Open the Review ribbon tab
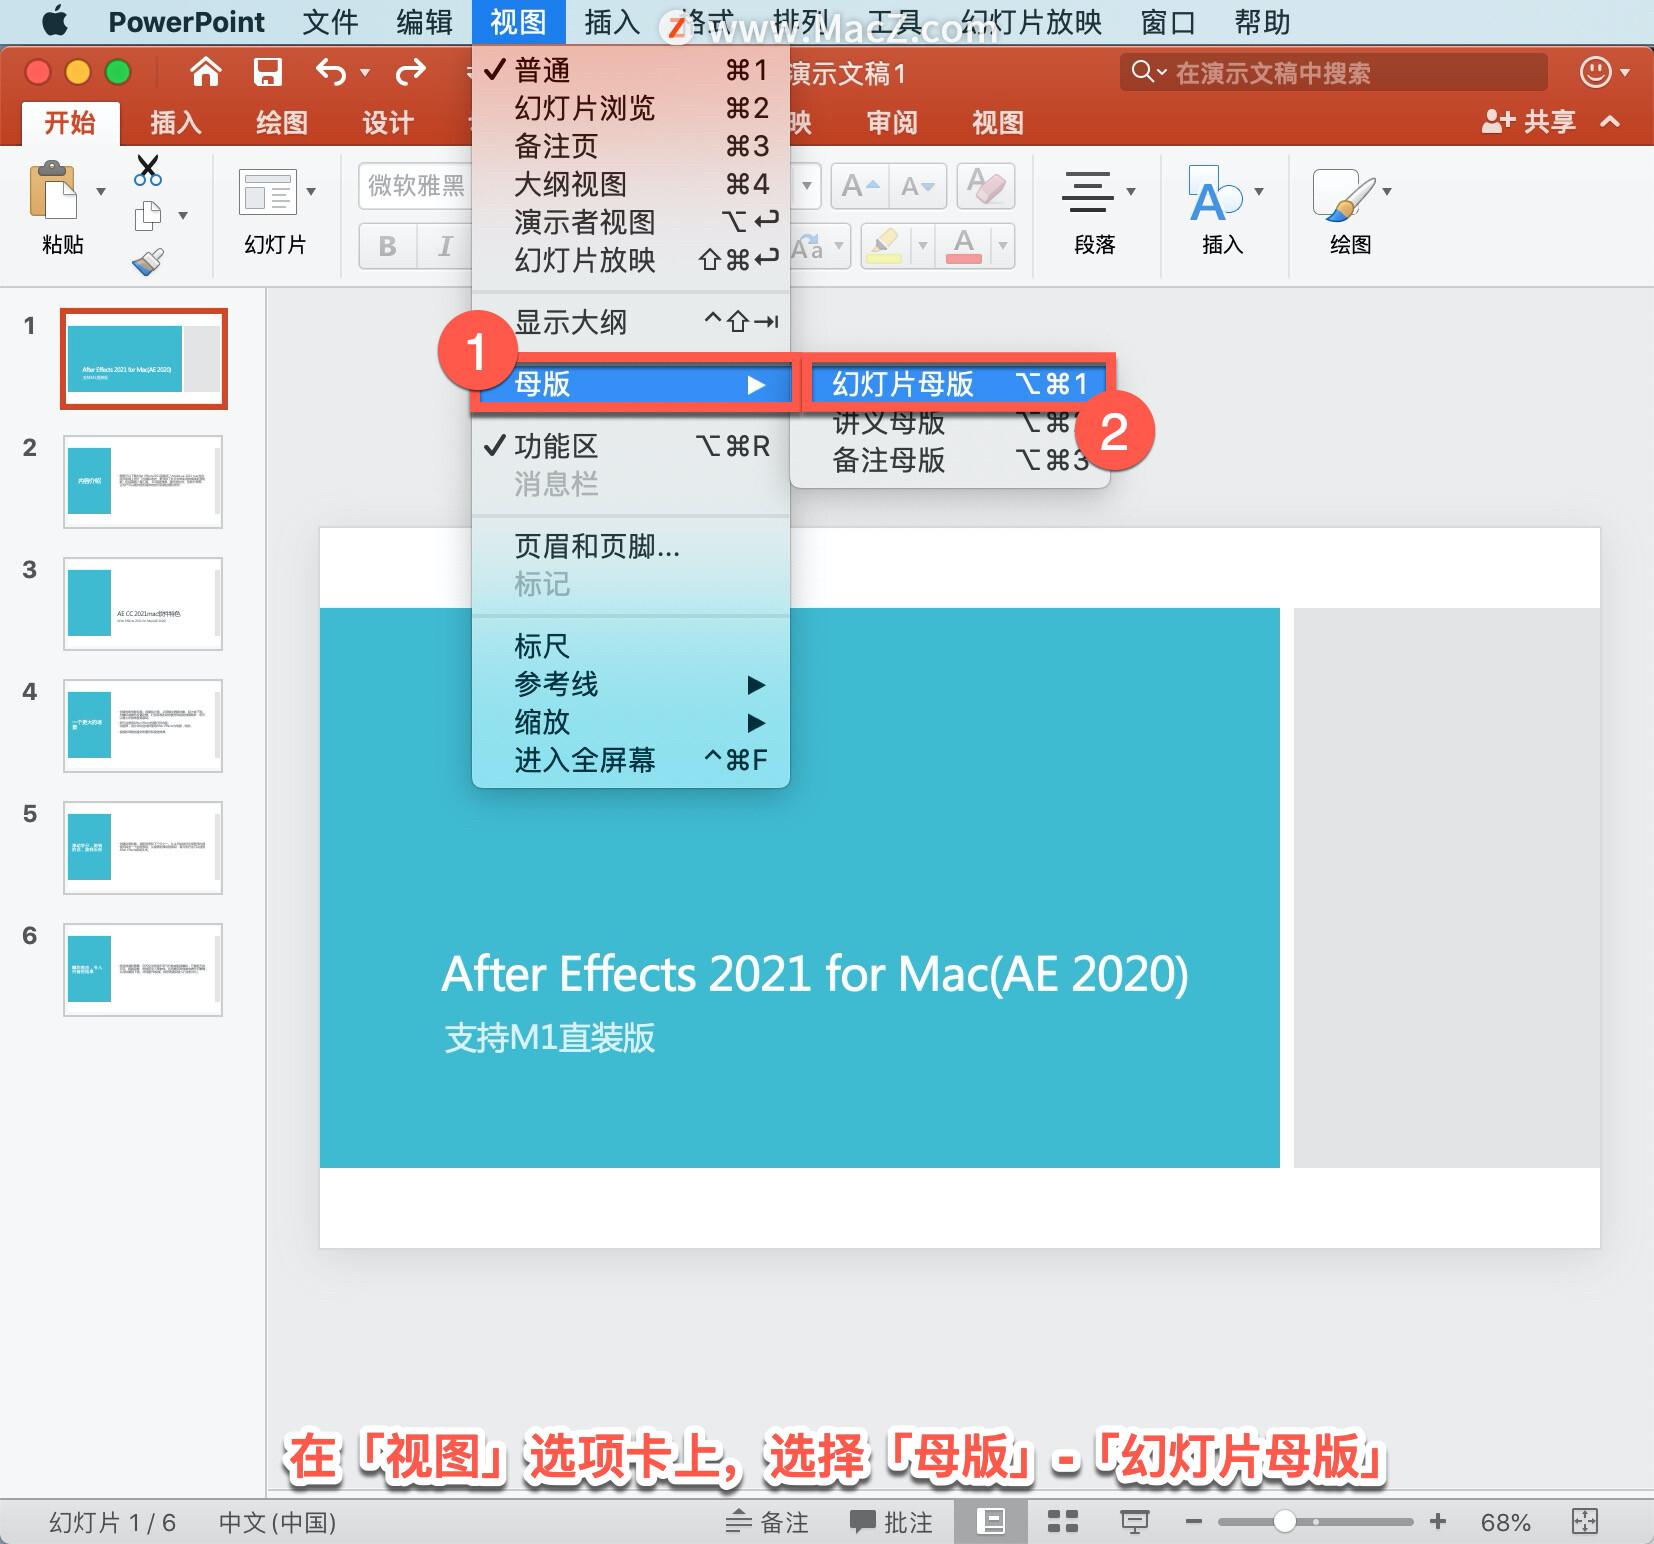Viewport: 1654px width, 1544px height. [x=892, y=122]
